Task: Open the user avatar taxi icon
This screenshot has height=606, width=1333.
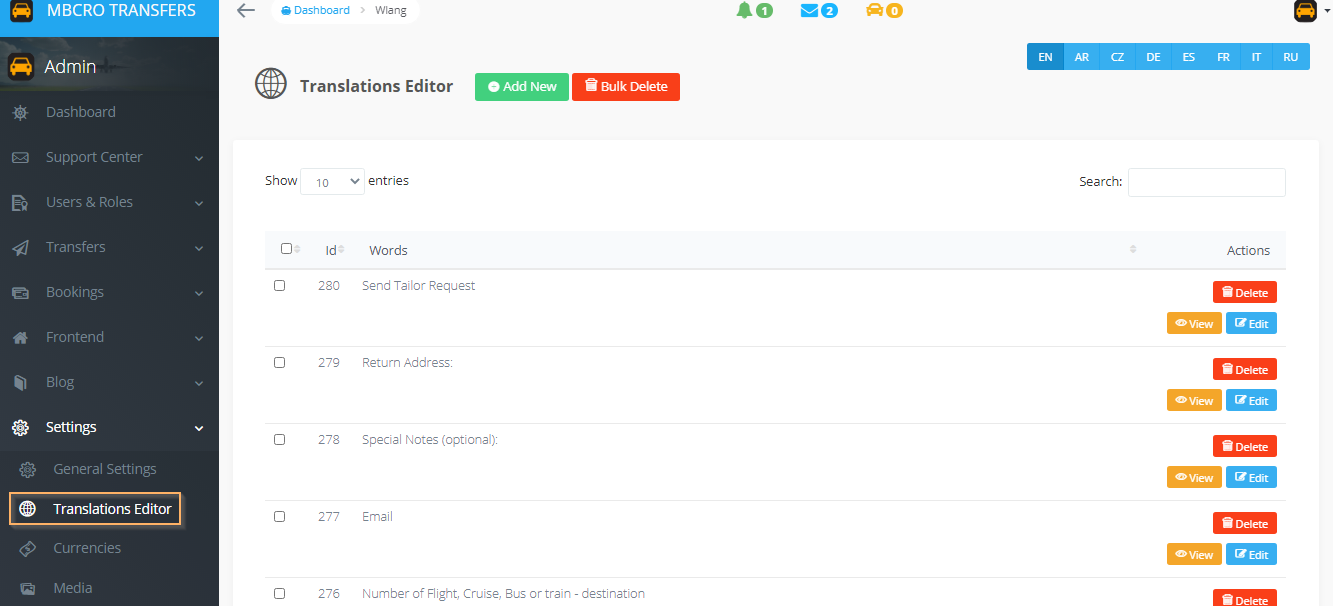Action: pos(1305,11)
